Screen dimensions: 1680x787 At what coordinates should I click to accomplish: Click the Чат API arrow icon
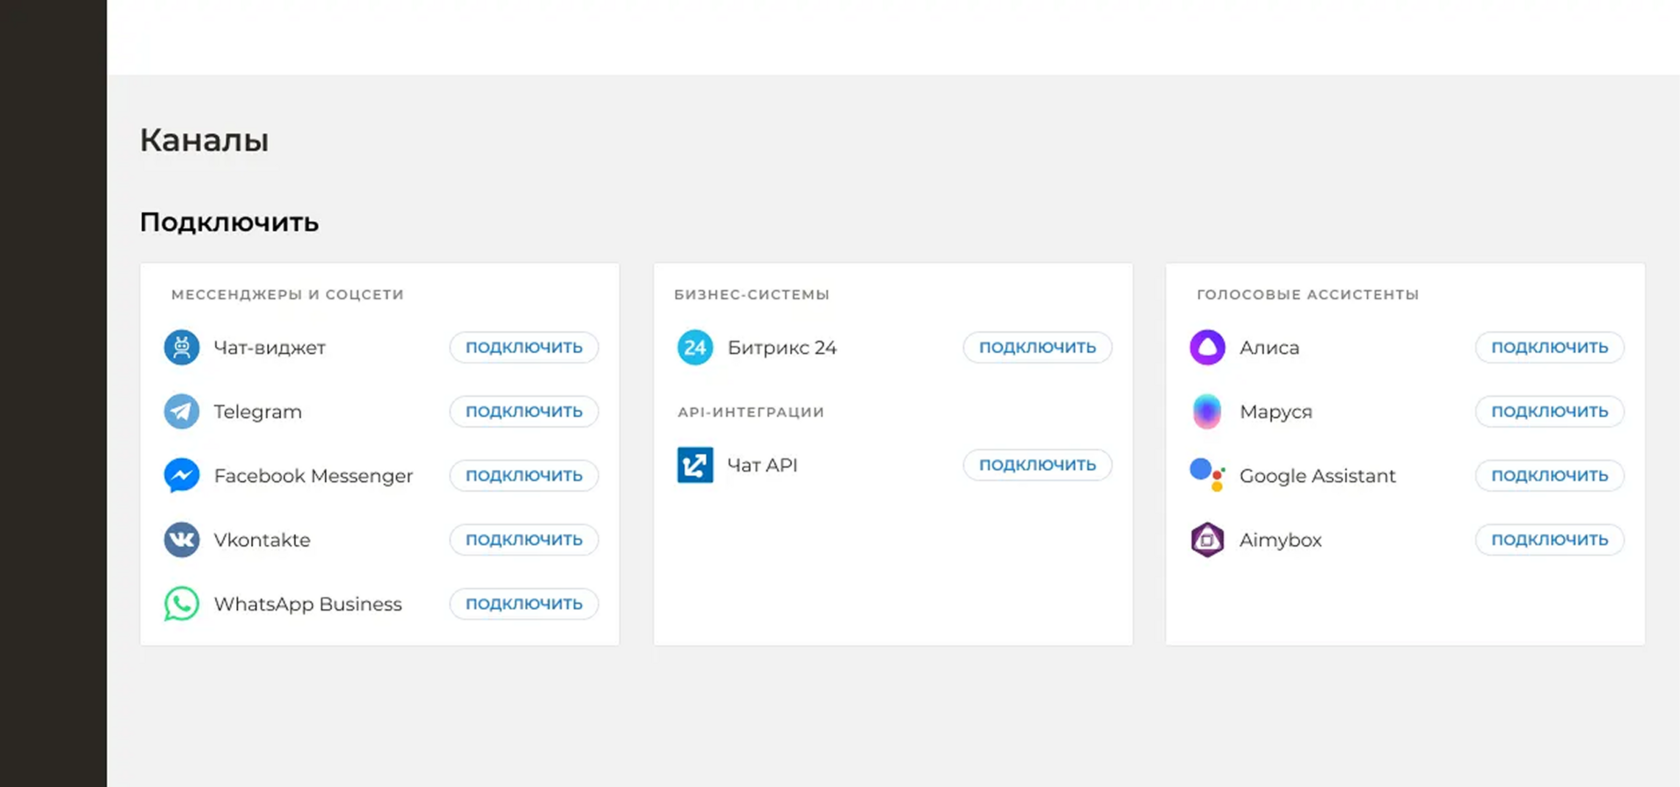pyautogui.click(x=695, y=465)
